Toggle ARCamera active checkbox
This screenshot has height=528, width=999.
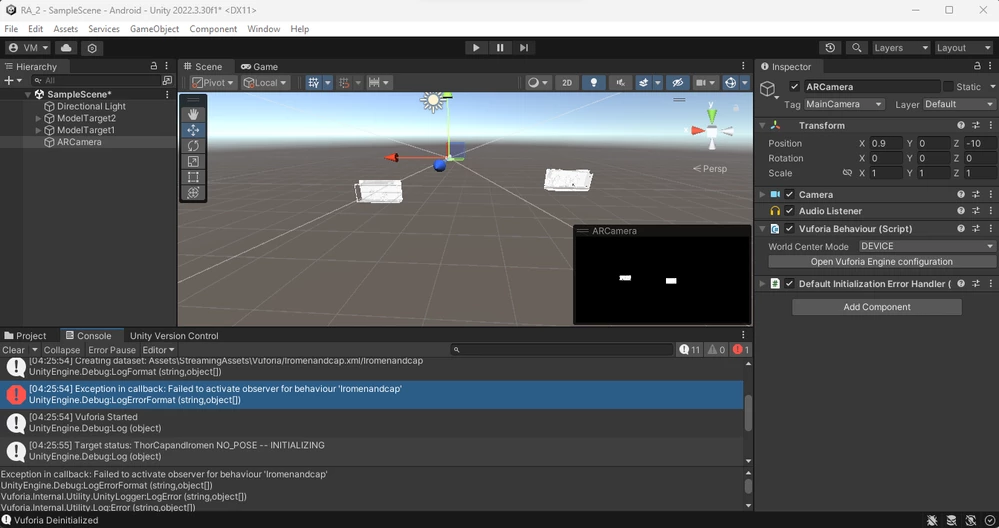click(x=794, y=87)
